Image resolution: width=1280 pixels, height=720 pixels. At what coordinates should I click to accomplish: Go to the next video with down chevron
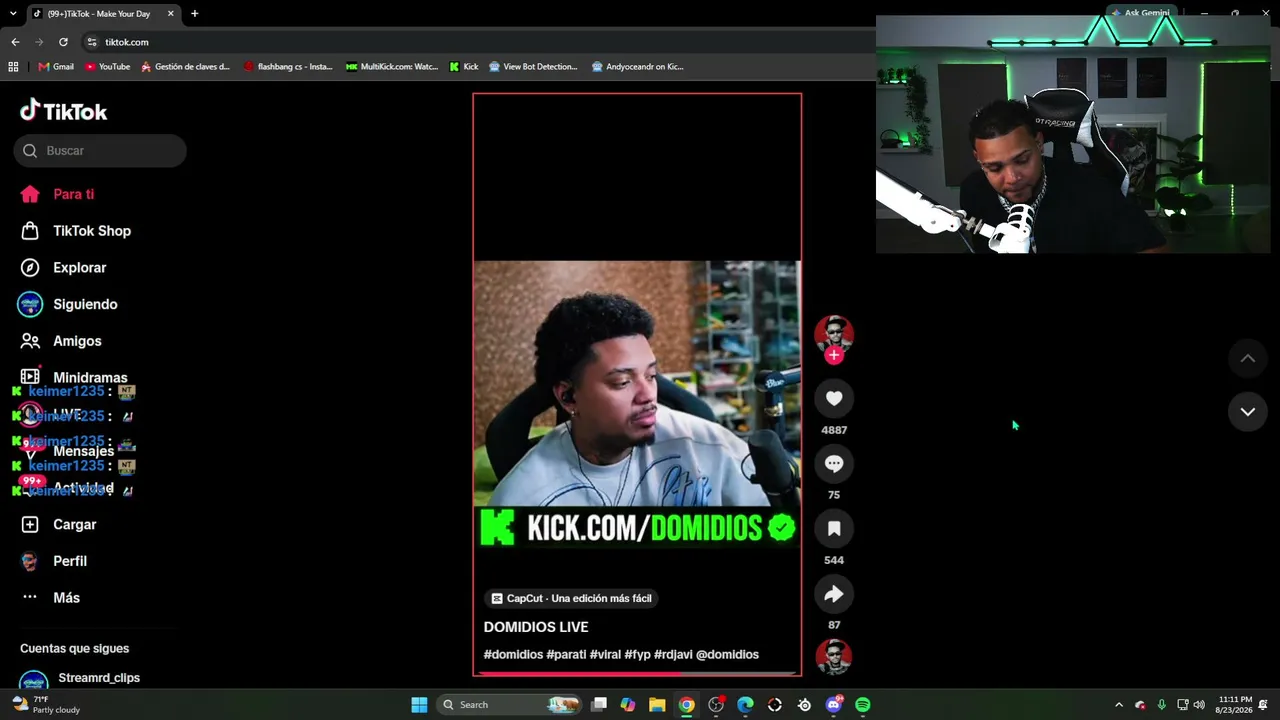(1248, 412)
